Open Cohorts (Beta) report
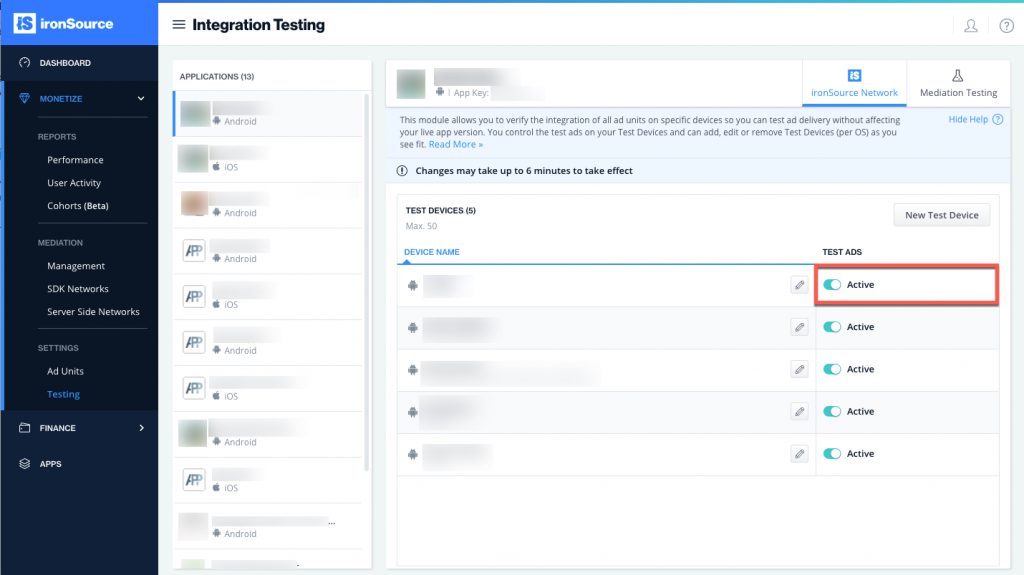The width and height of the screenshot is (1024, 575). click(x=78, y=206)
